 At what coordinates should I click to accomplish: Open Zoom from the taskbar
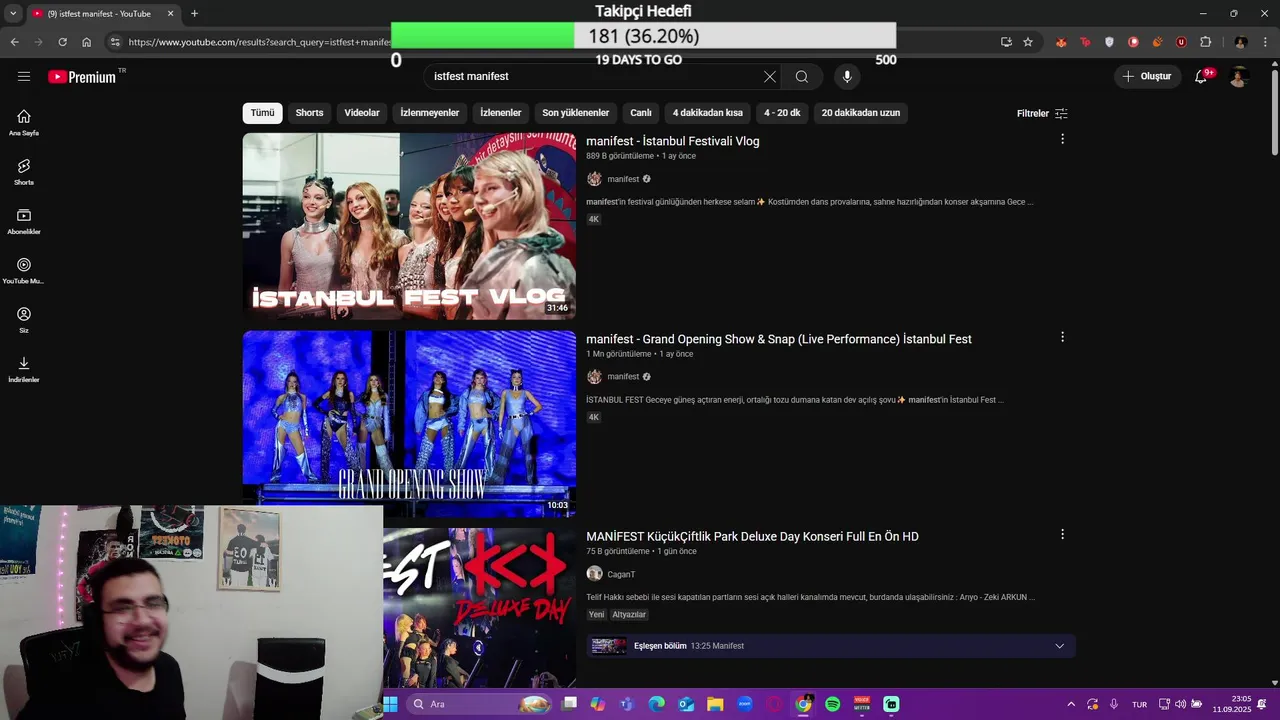click(x=745, y=704)
